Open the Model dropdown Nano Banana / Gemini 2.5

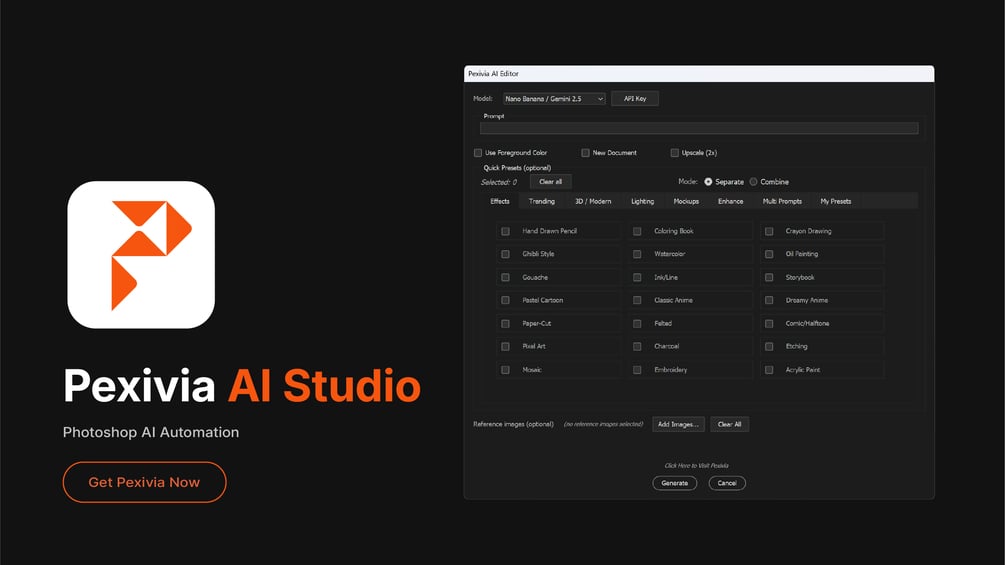[554, 99]
